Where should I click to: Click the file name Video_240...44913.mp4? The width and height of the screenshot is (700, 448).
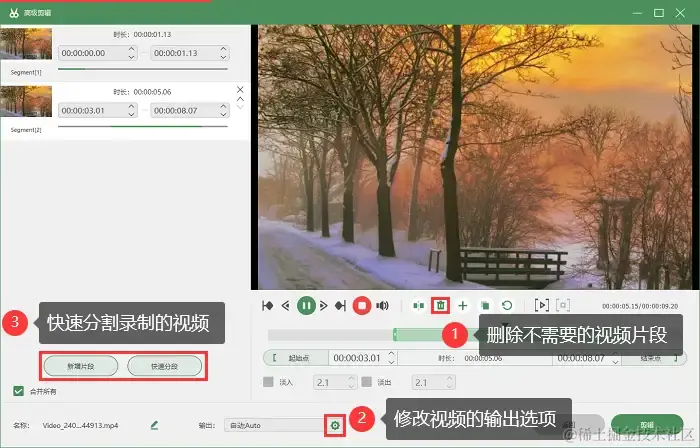tap(80, 426)
